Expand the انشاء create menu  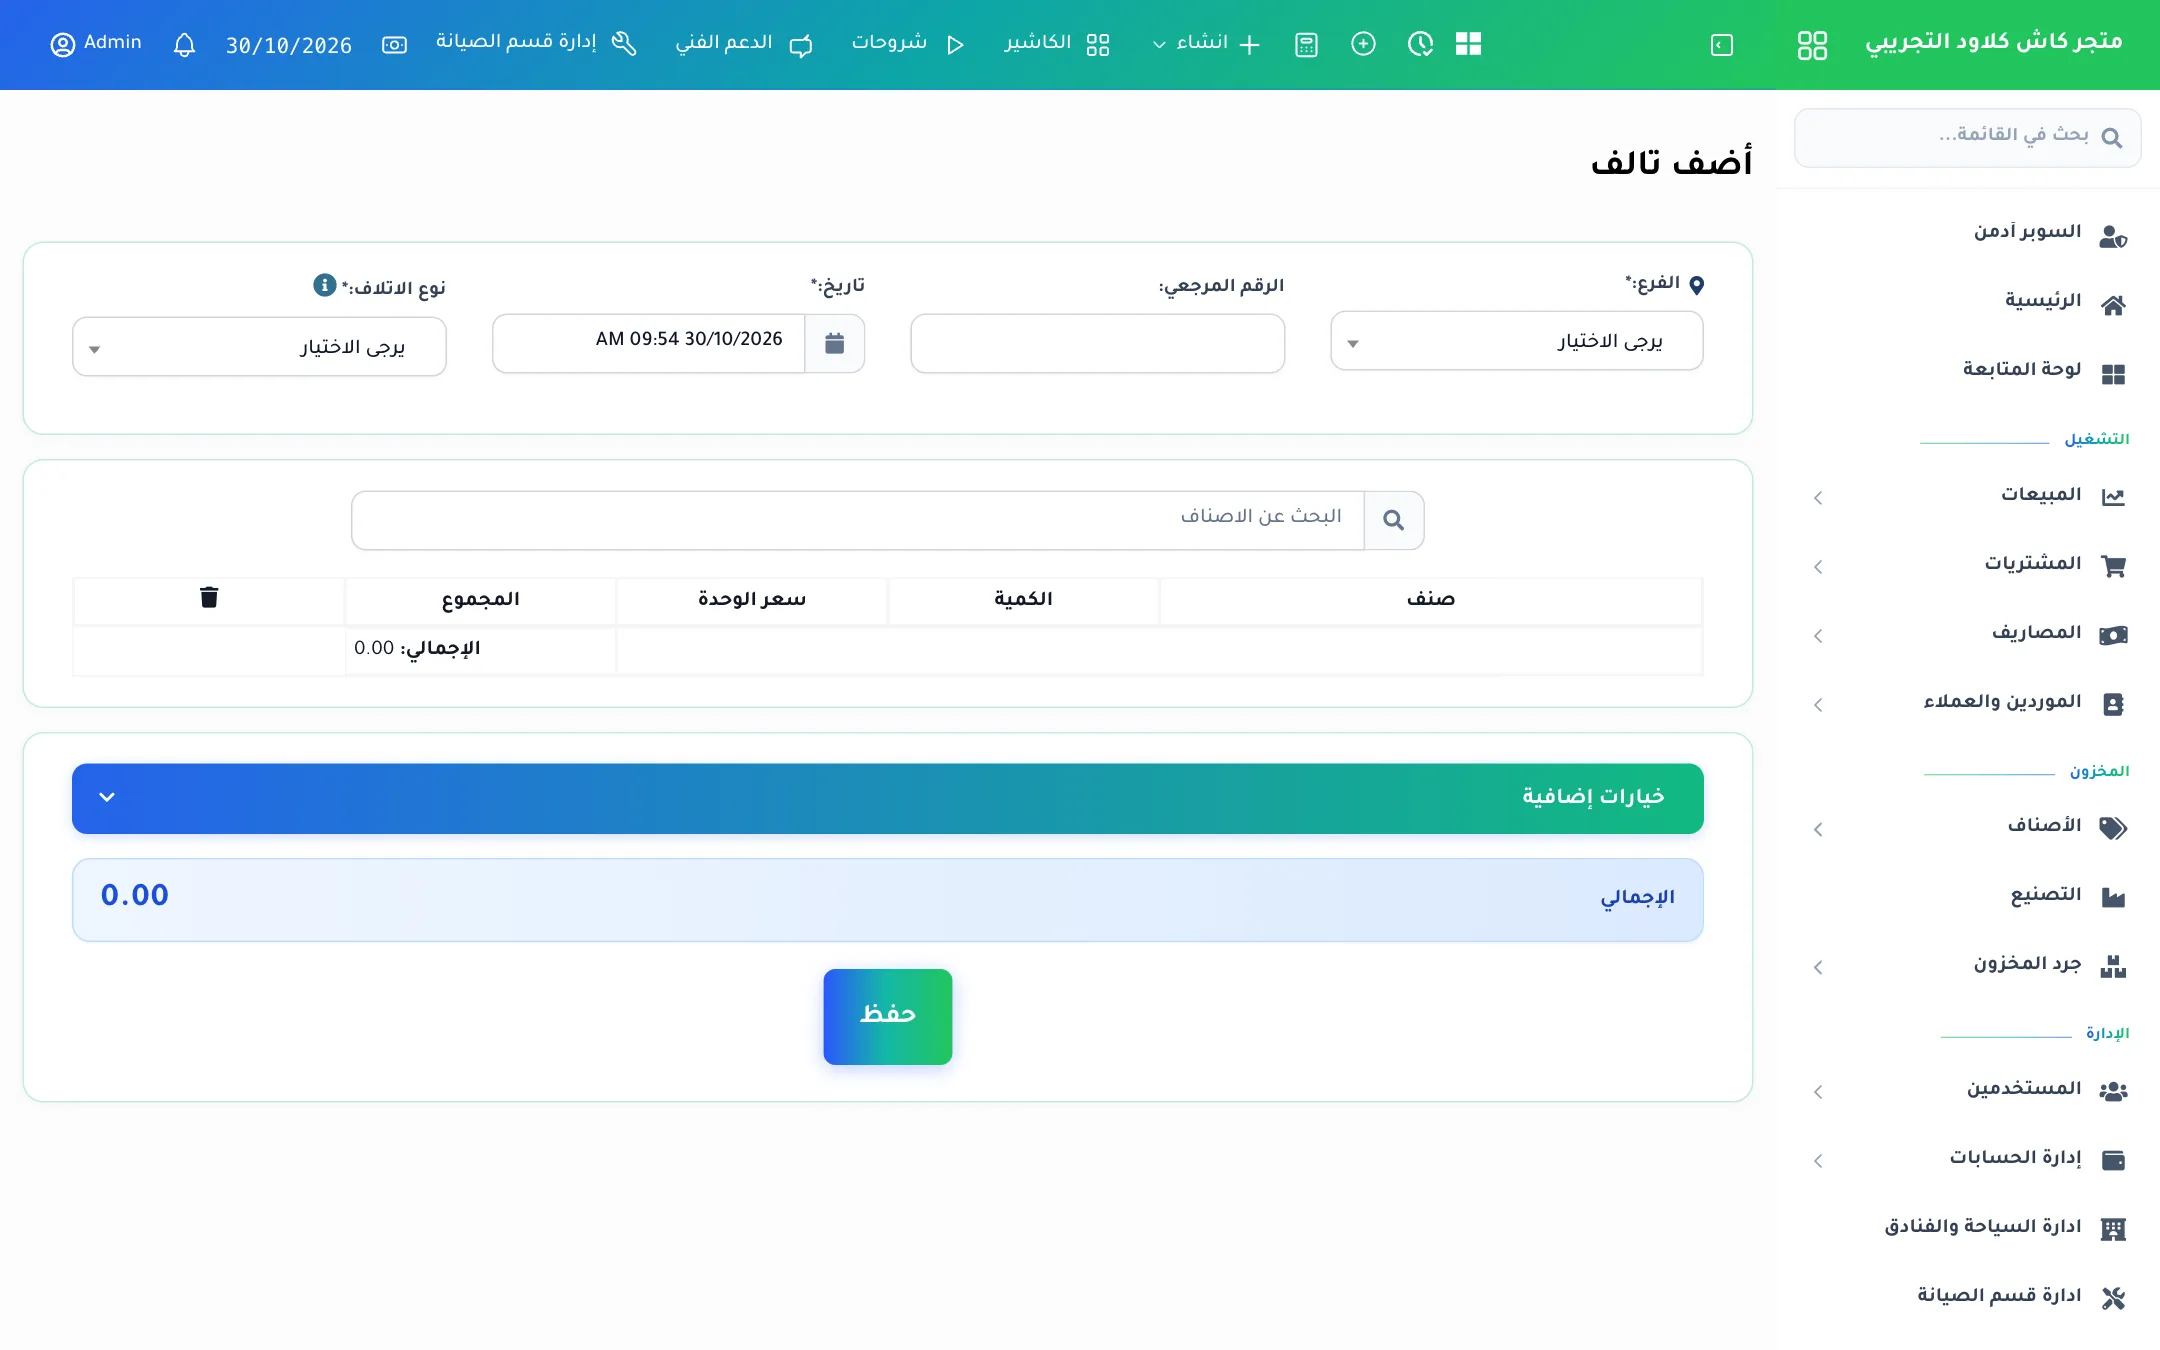pos(1205,44)
